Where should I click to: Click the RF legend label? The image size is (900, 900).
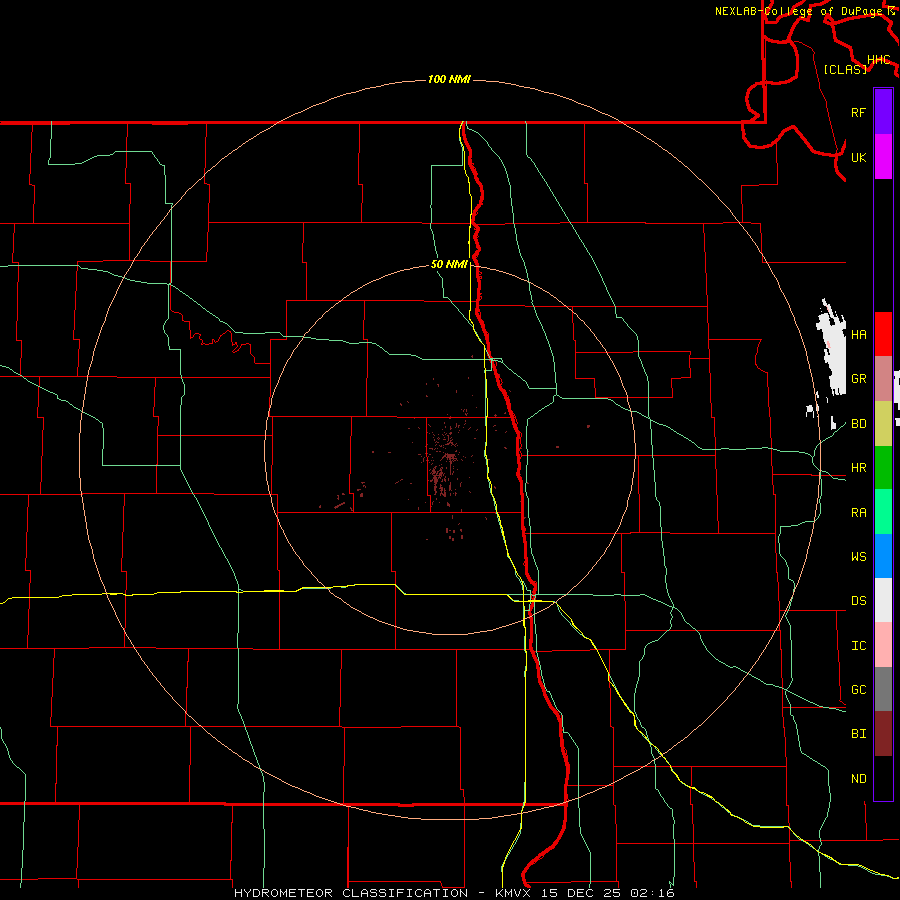858,112
